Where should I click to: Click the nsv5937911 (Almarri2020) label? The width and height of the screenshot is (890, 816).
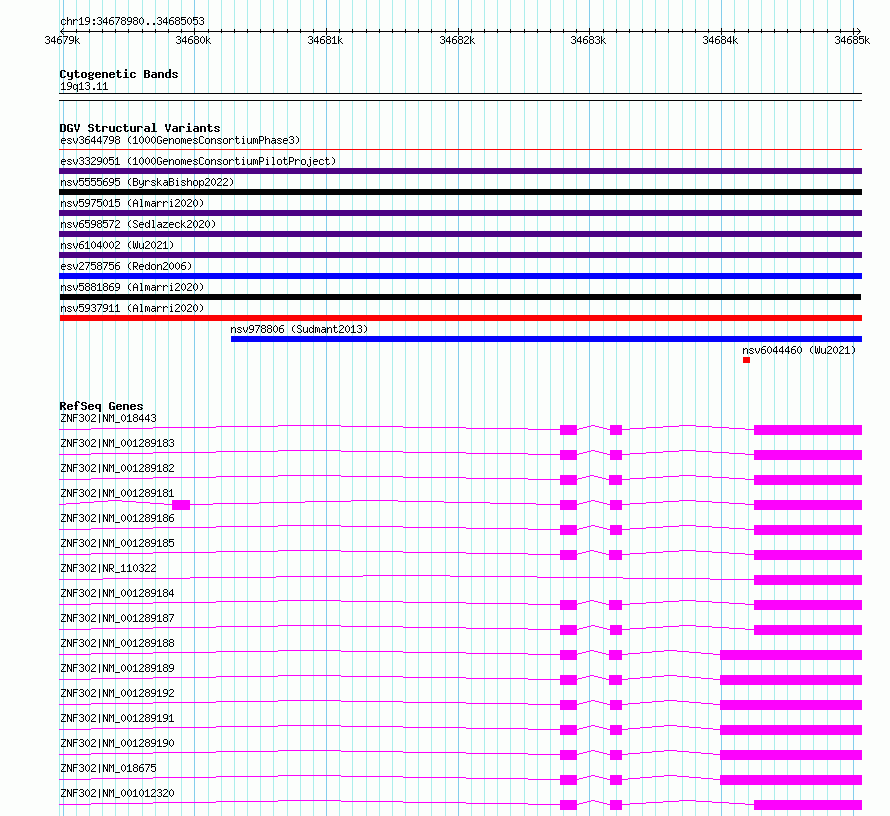[x=132, y=308]
